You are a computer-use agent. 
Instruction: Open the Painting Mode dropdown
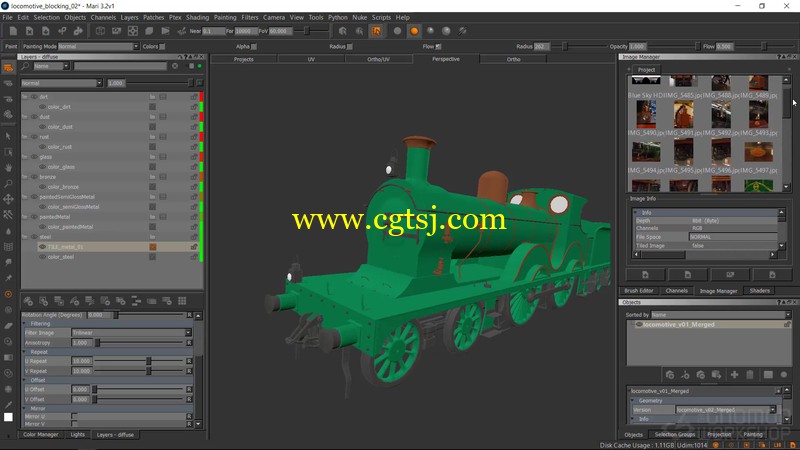(98, 46)
